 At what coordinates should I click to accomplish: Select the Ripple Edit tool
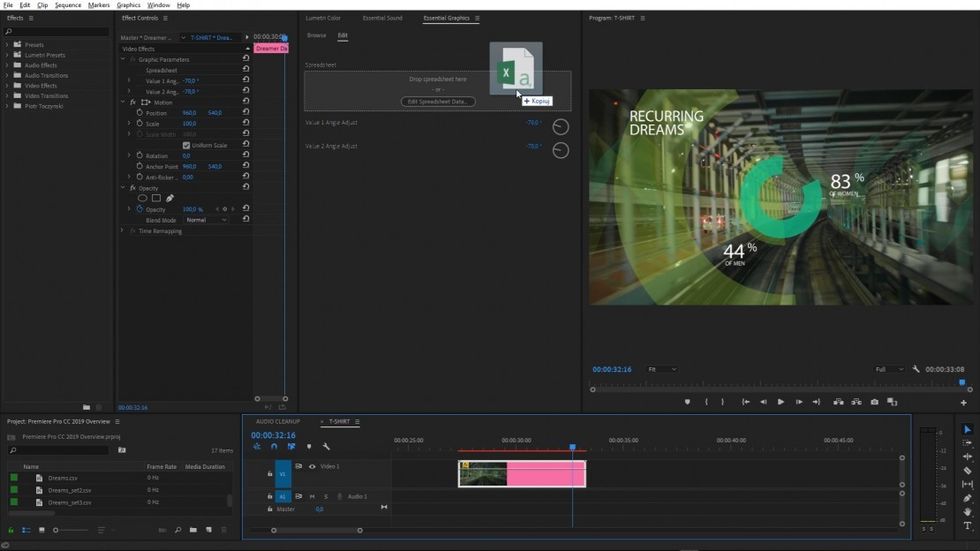click(967, 457)
